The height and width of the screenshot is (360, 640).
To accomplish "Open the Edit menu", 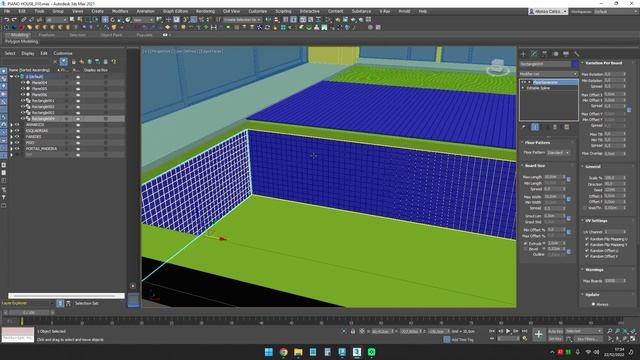I will pyautogui.click(x=22, y=11).
